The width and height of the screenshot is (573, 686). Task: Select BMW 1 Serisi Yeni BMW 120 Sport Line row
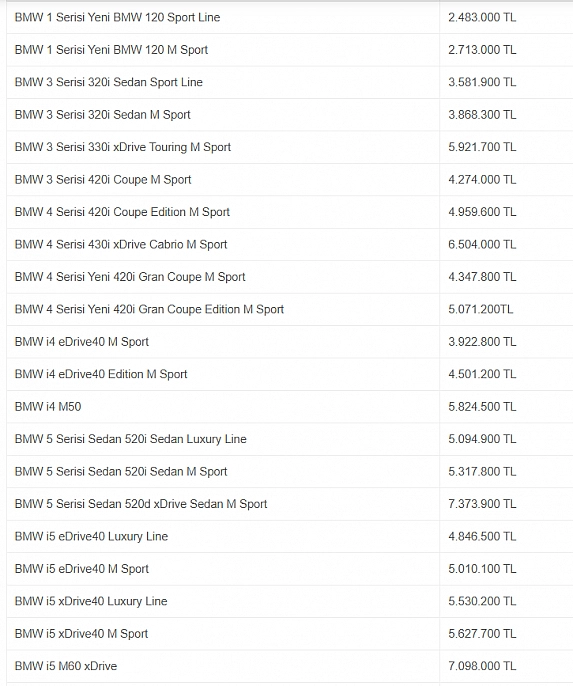(x=290, y=18)
